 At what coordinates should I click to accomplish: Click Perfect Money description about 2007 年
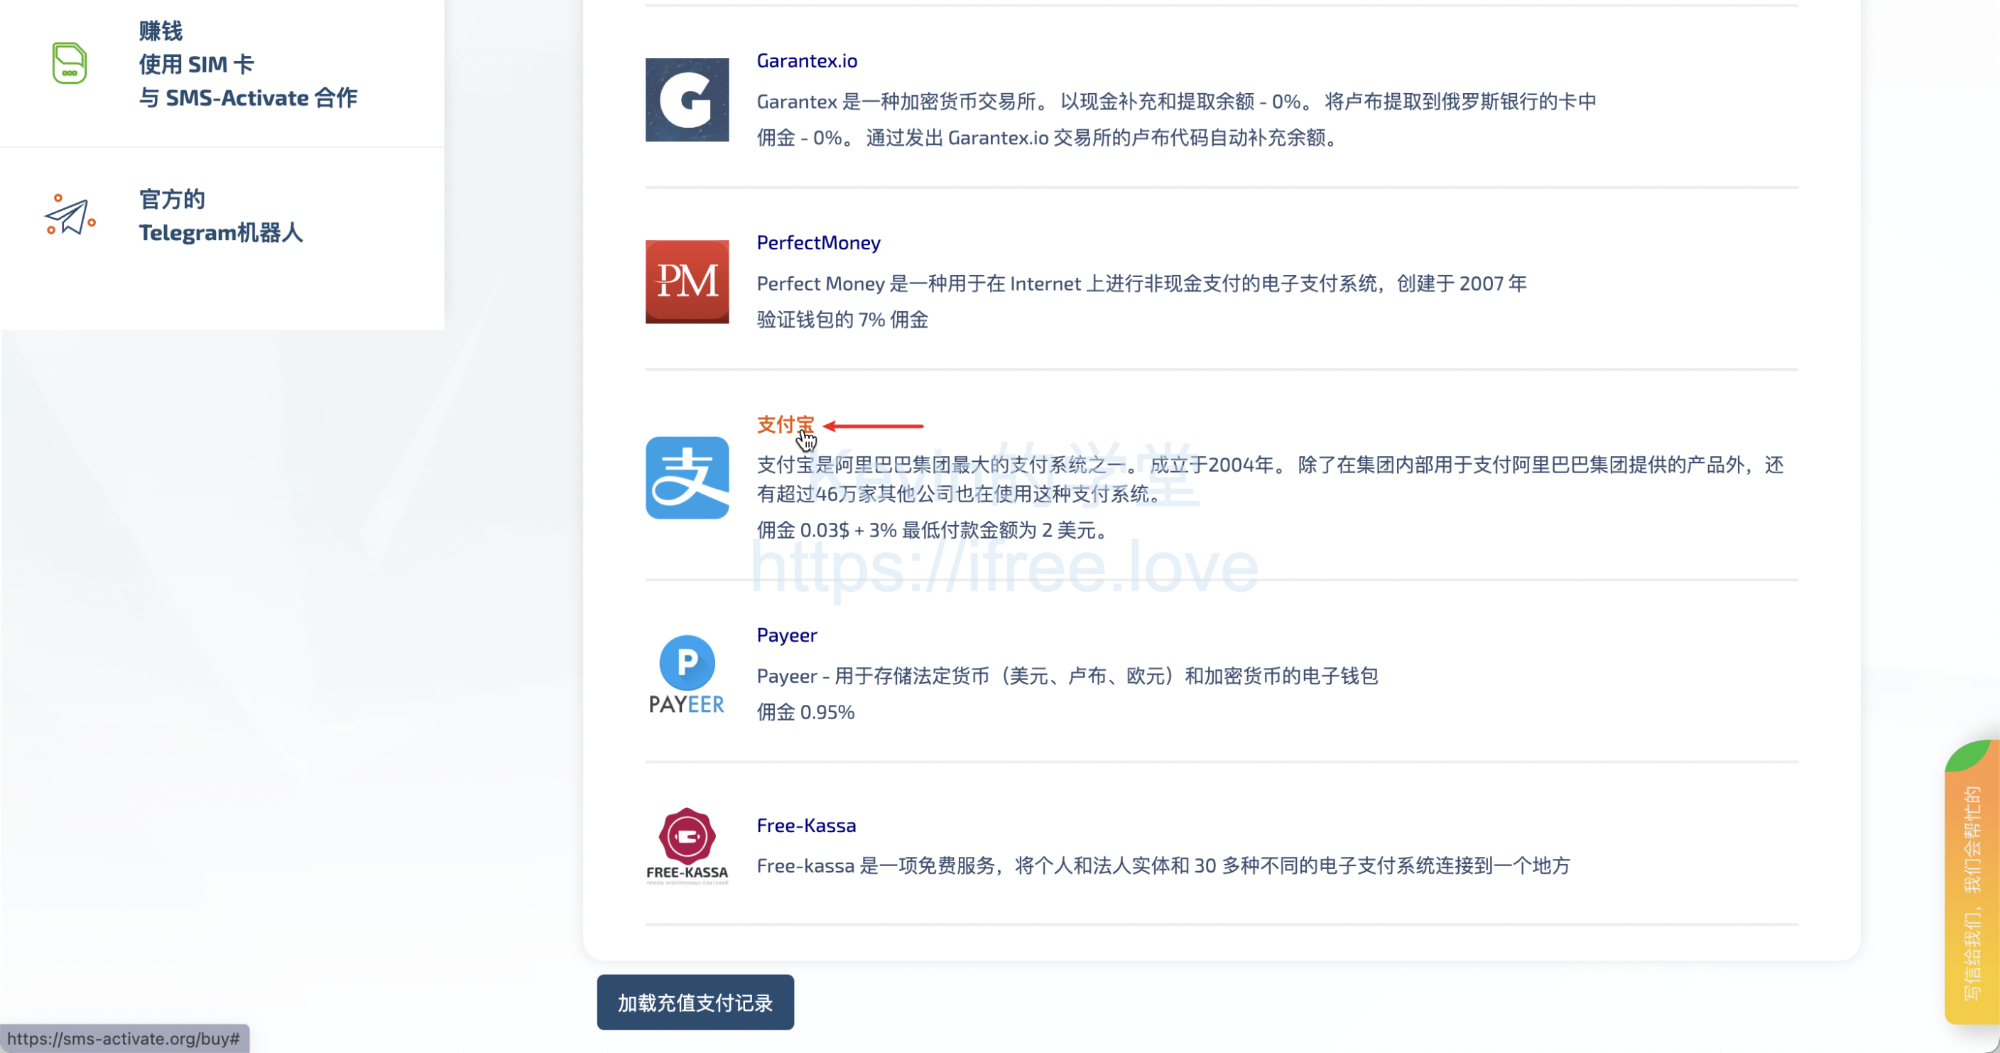pyautogui.click(x=1141, y=284)
